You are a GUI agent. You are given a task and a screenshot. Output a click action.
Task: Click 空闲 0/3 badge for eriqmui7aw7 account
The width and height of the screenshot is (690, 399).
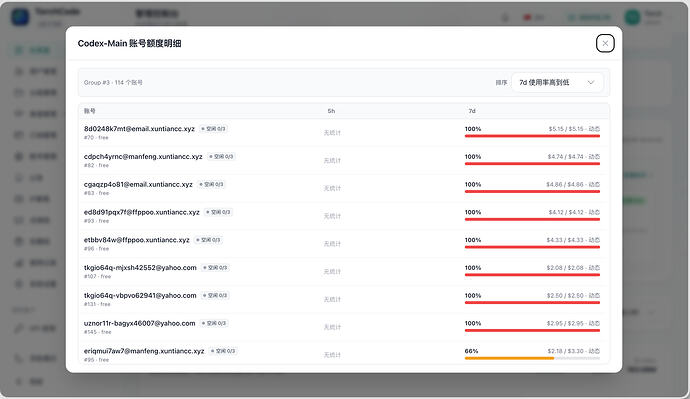coord(224,351)
